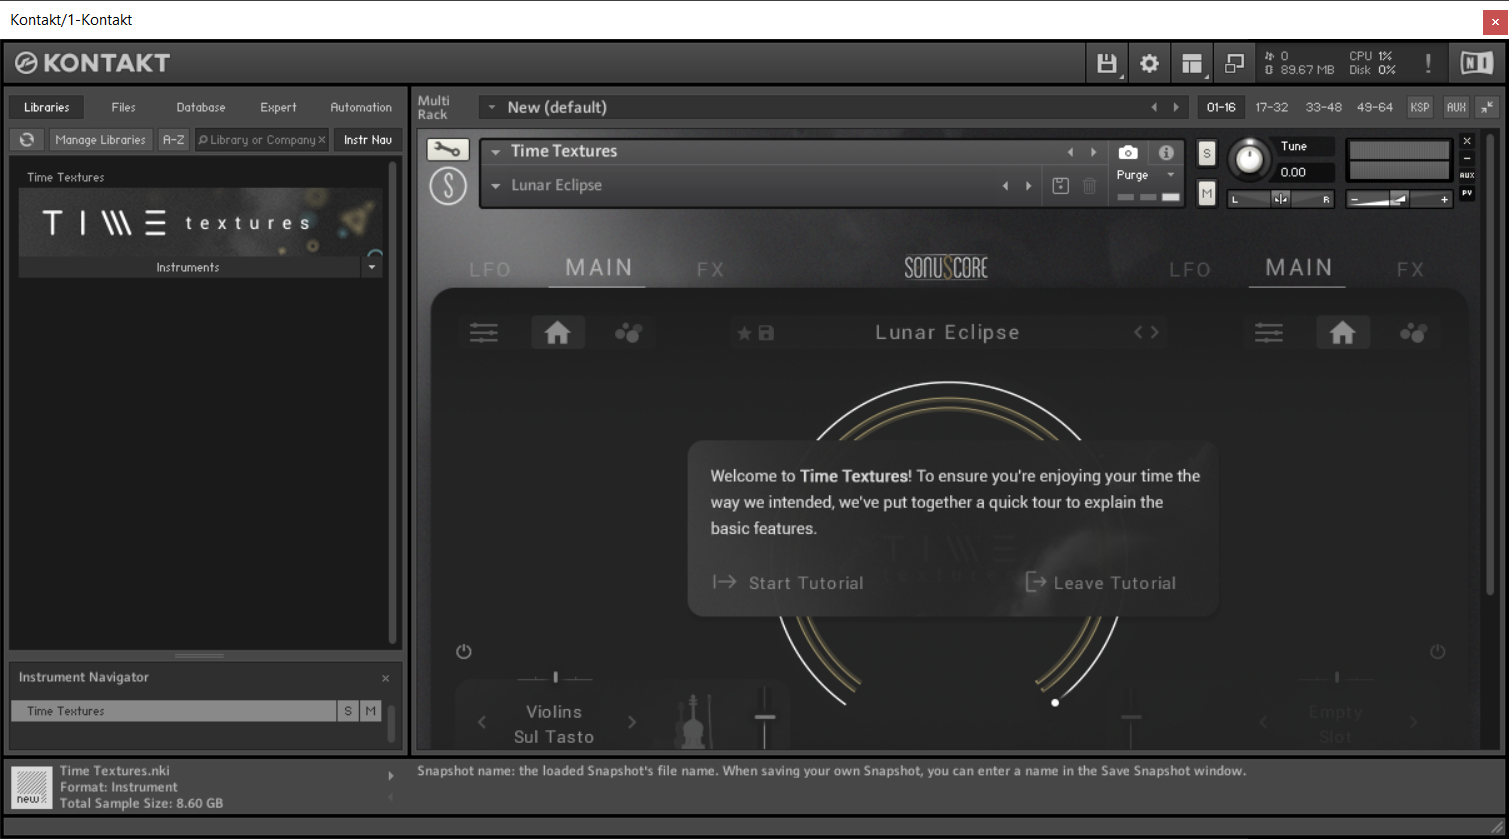
Task: Mute the instrument with the M button
Action: pos(1207,193)
